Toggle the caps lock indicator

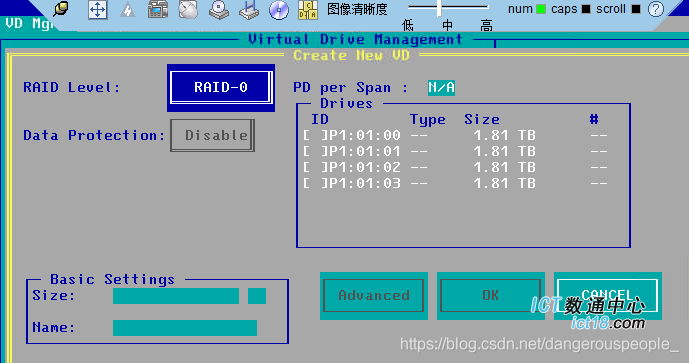coord(586,9)
